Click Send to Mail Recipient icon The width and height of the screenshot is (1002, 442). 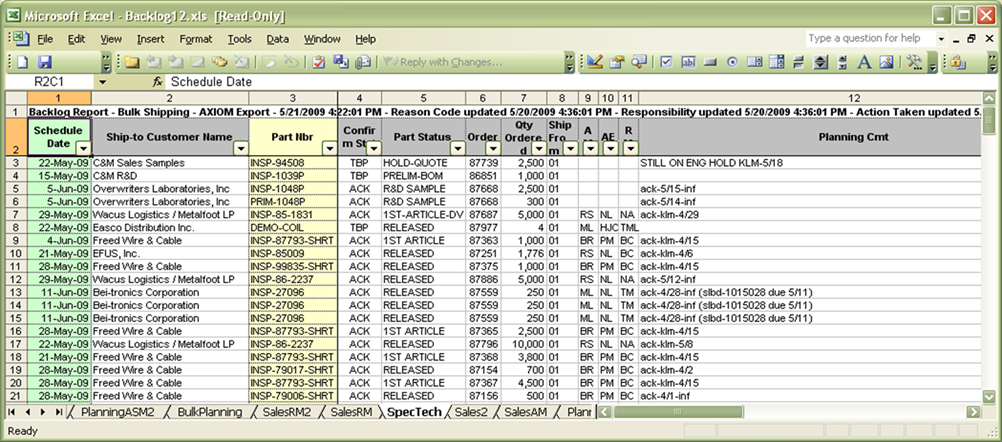[x=363, y=62]
